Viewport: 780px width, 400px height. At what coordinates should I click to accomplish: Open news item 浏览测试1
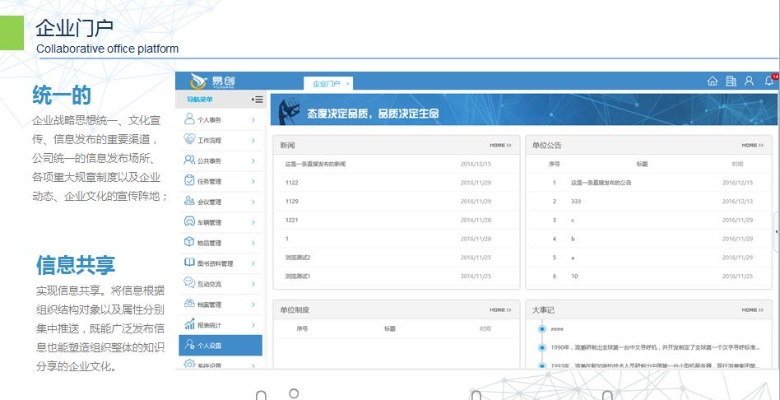click(297, 276)
